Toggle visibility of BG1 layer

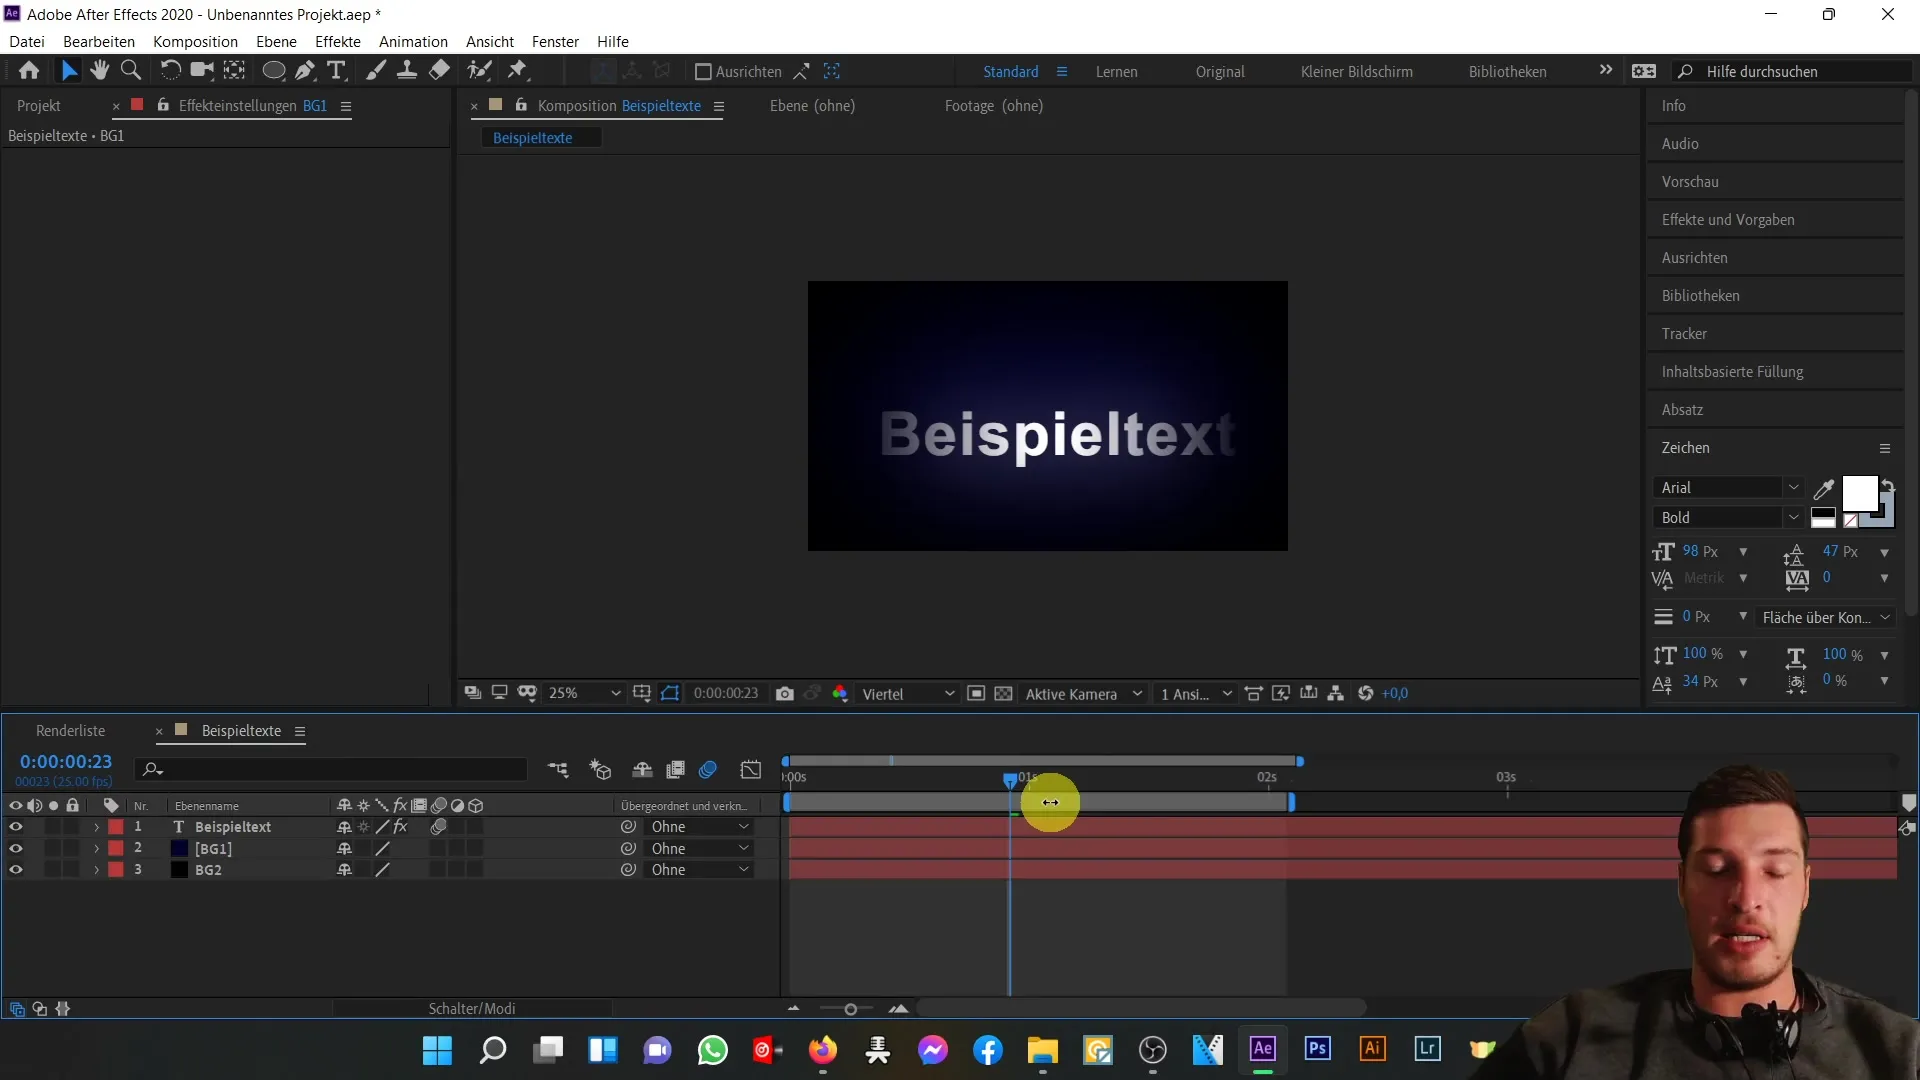15,848
